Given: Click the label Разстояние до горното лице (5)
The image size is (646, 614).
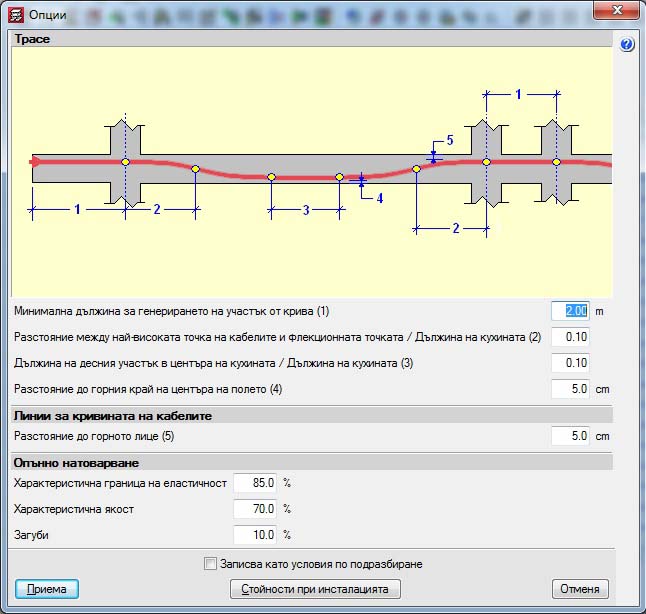Looking at the screenshot, I should (94, 436).
